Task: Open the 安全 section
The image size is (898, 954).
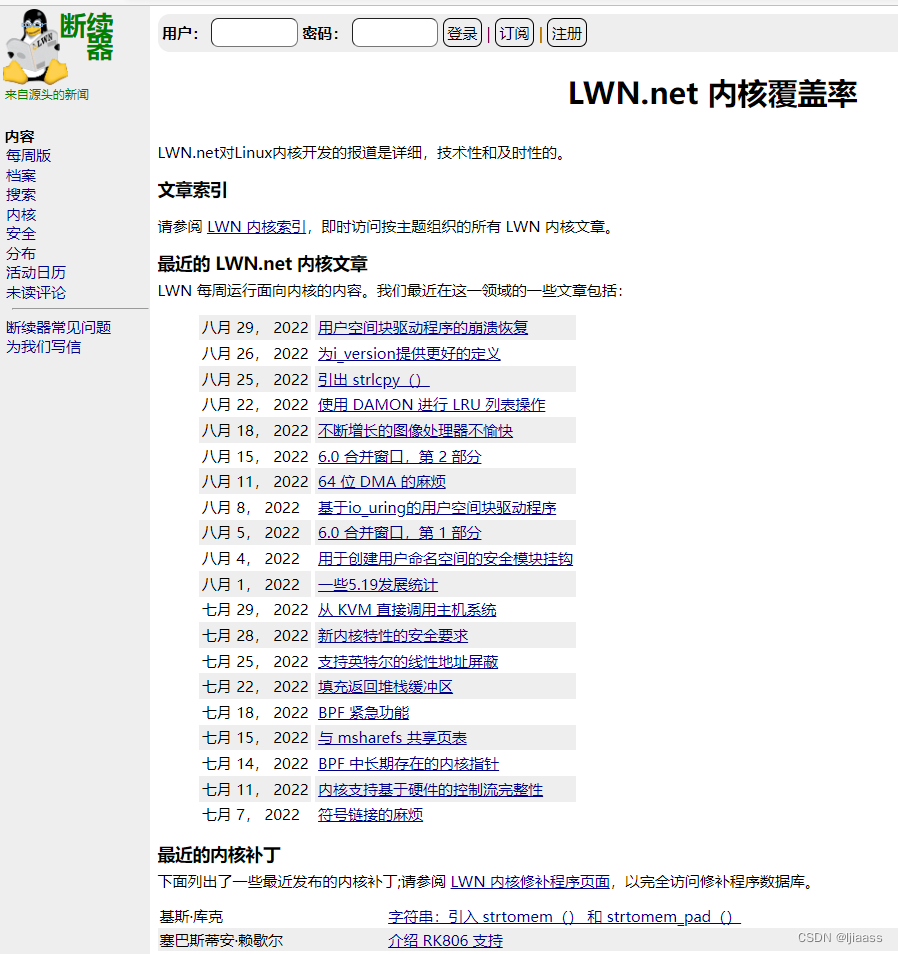Action: (x=21, y=233)
